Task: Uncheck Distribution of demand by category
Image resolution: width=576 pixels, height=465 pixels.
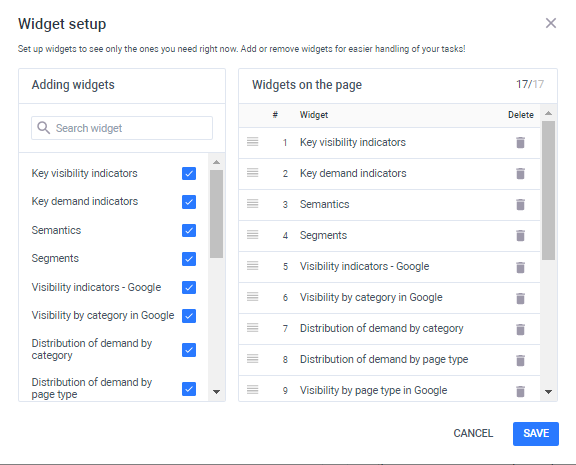Action: [x=189, y=350]
